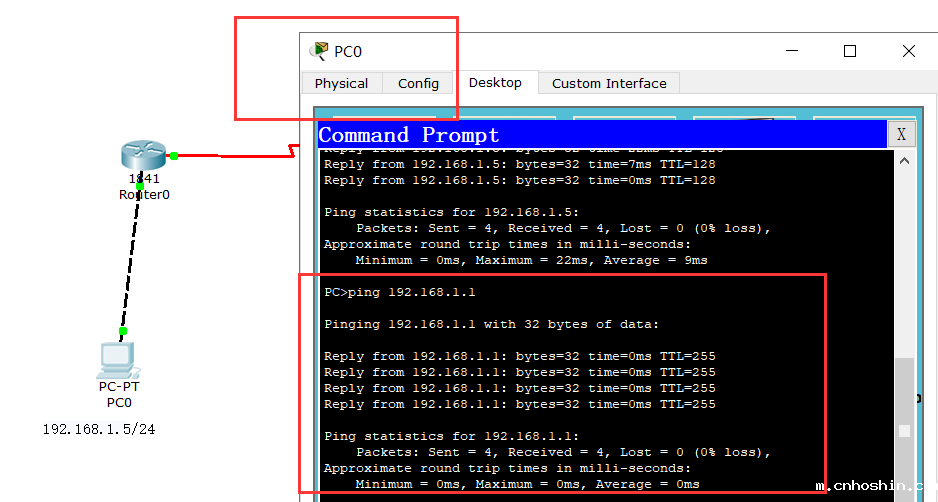This screenshot has height=502, width=938.
Task: Minimize the PC0 window
Action: [x=791, y=51]
